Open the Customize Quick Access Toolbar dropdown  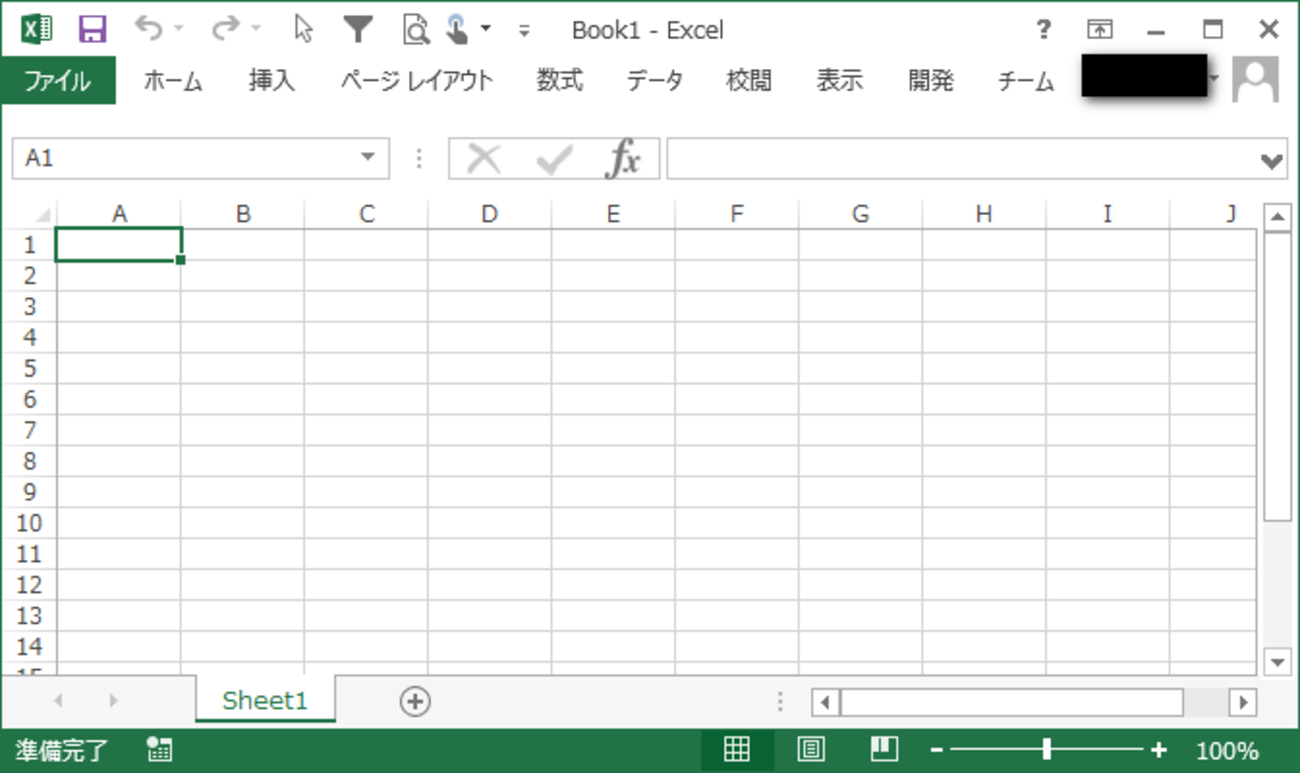523,30
